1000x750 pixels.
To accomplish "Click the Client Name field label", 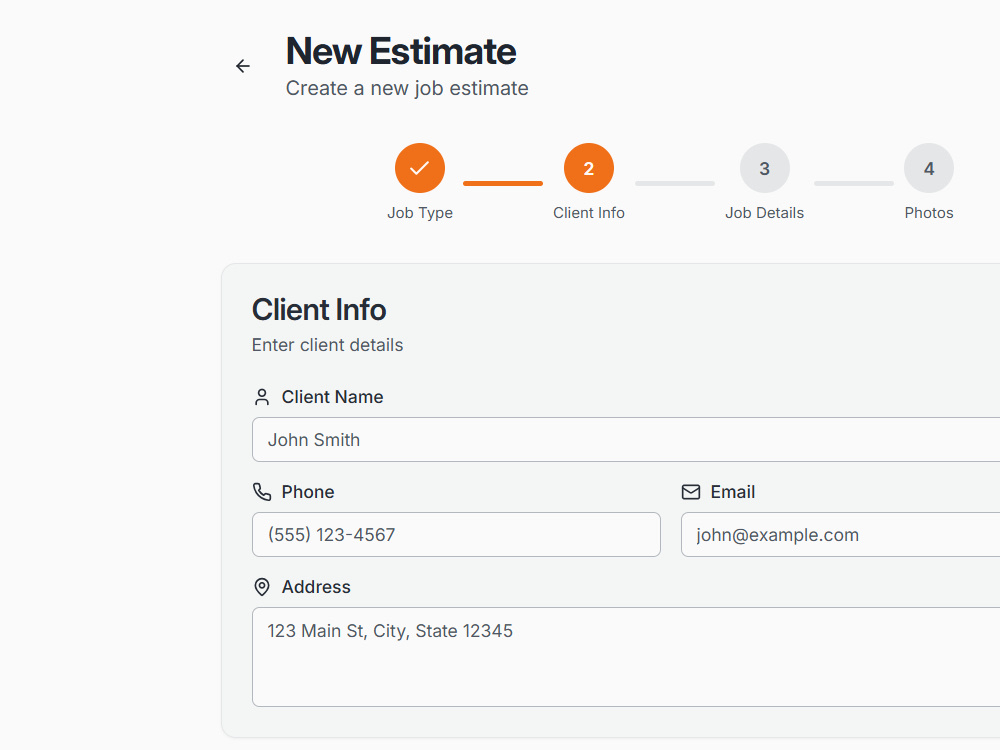I will tap(332, 397).
